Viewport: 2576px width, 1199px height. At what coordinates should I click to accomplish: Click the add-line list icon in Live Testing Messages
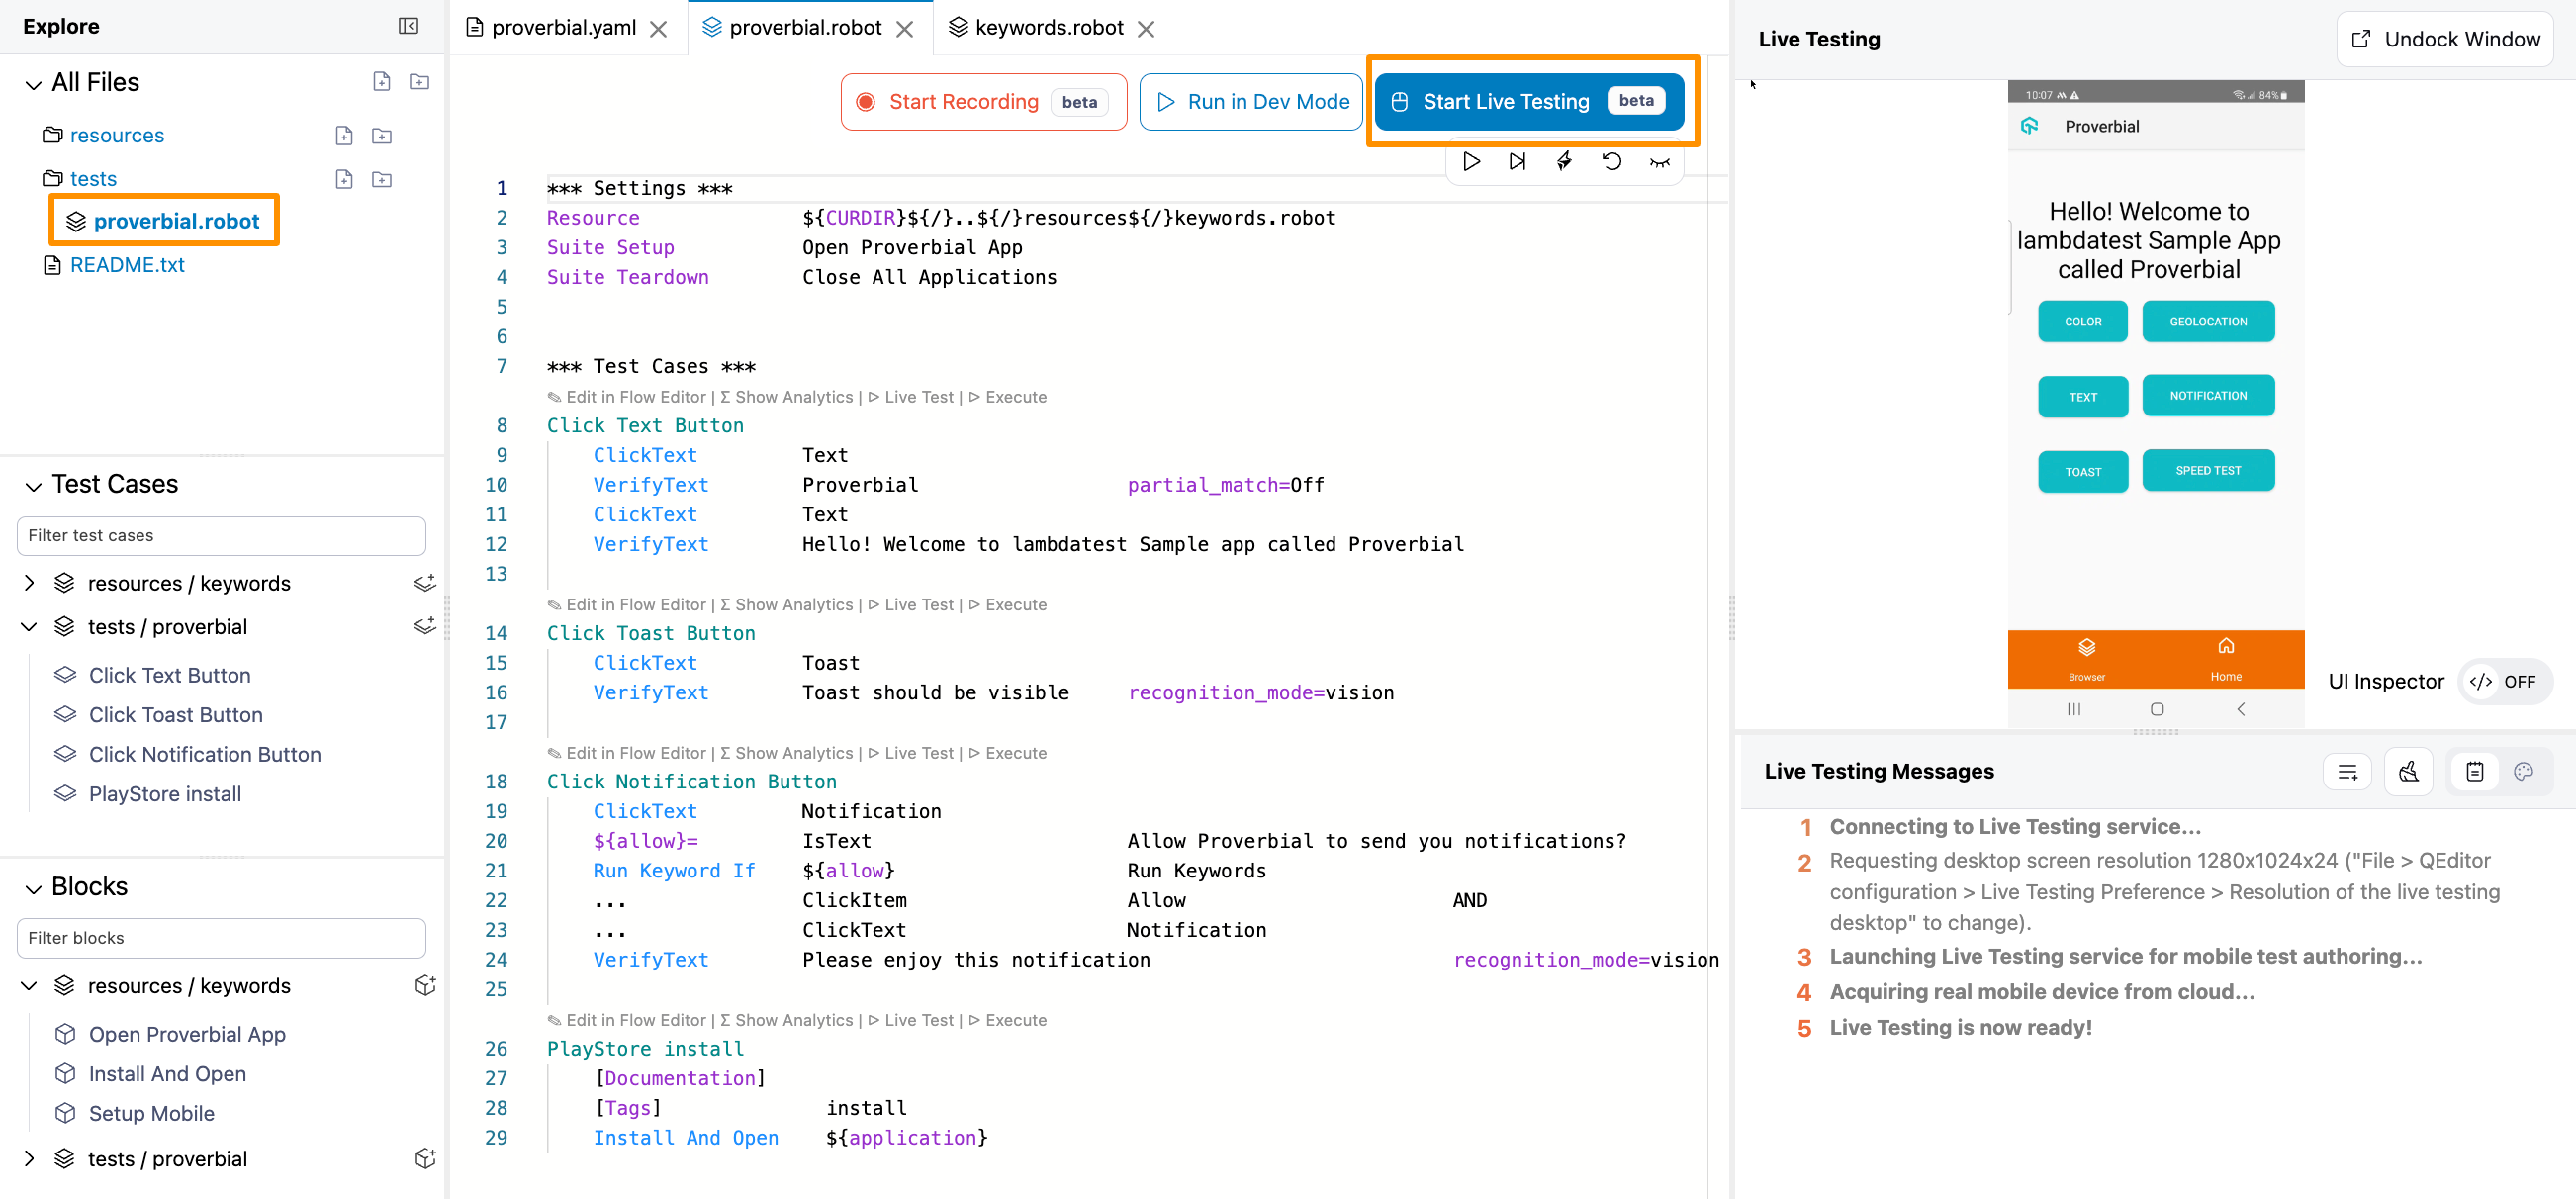point(2347,771)
